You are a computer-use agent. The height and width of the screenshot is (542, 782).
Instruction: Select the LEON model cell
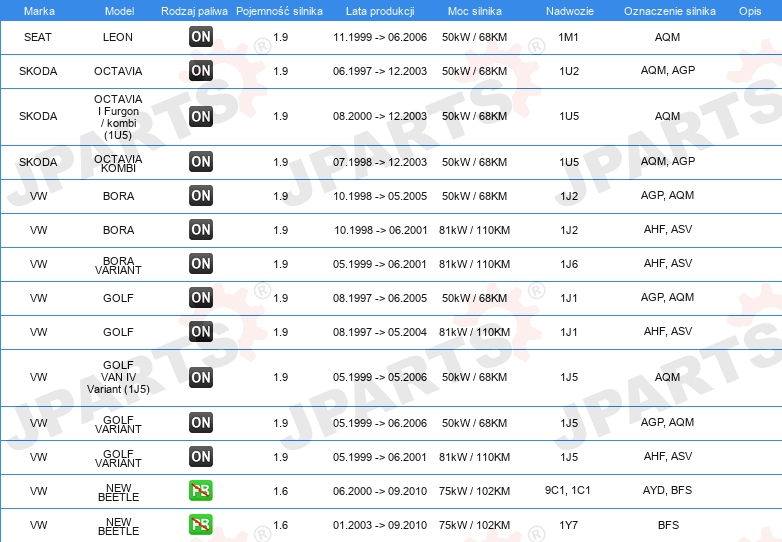tap(118, 37)
